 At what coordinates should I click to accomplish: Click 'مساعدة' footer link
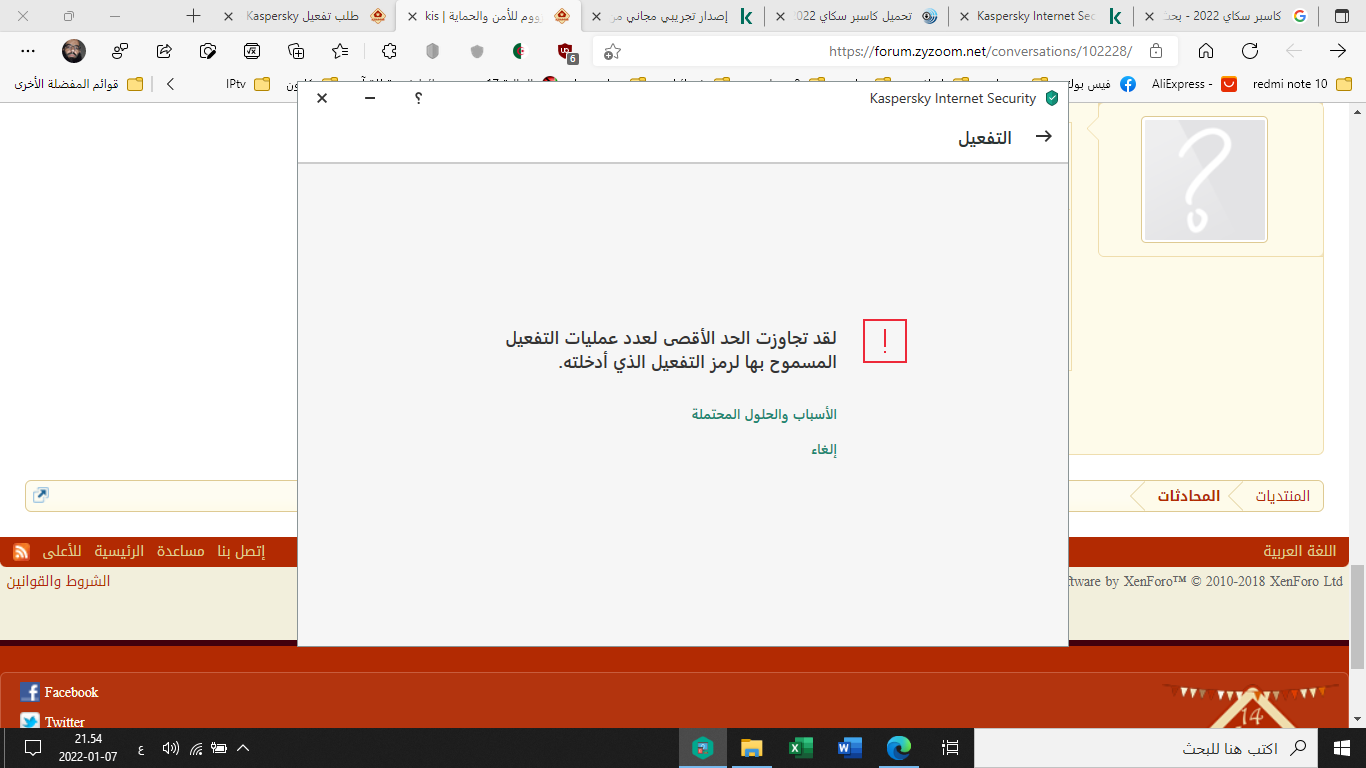click(x=181, y=551)
